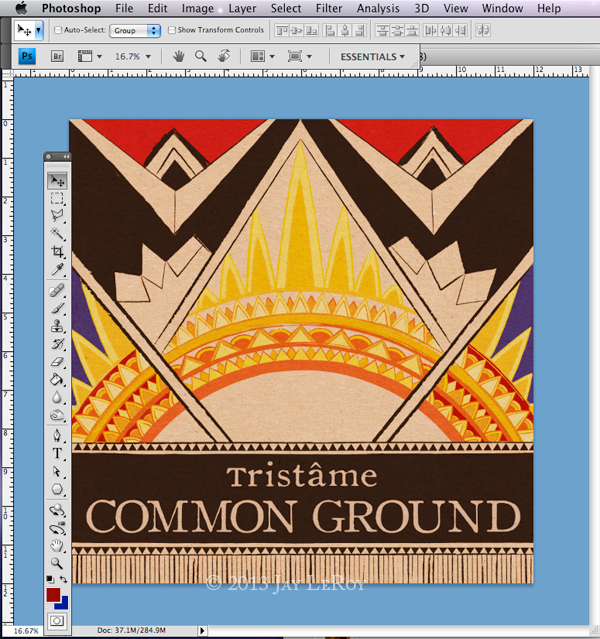Click the Rotate View tool in application bar
Screen dimensions: 600x639
pos(223,56)
